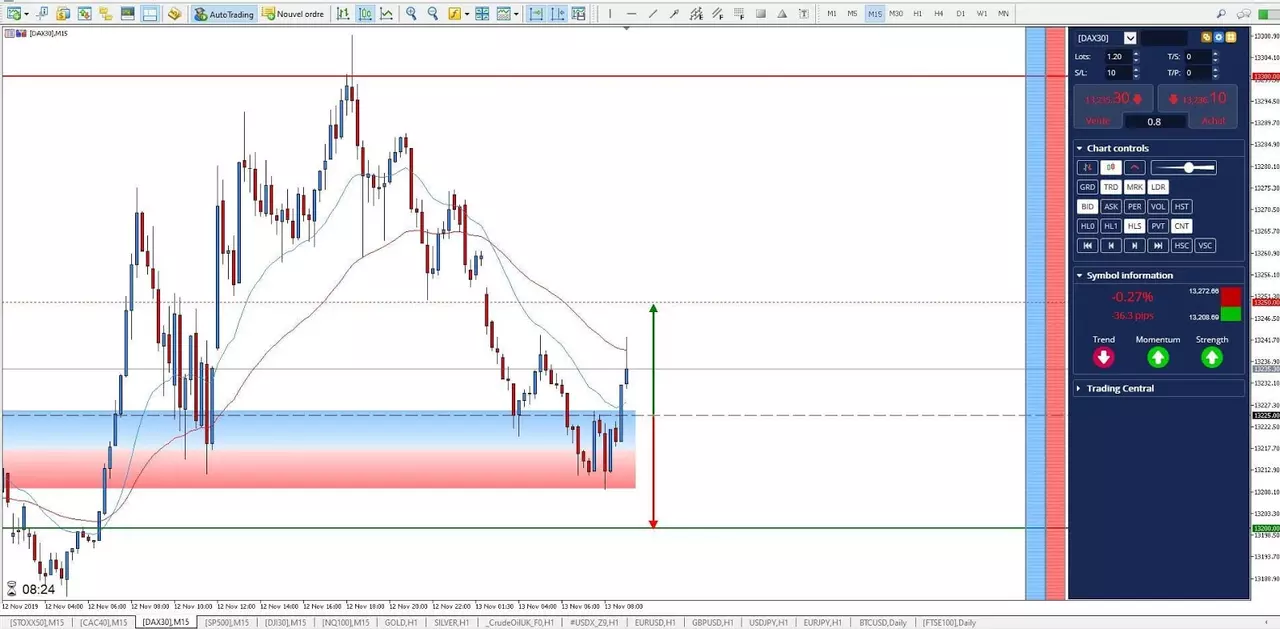This screenshot has width=1280, height=629.
Task: Click the HSC button
Action: pos(1182,246)
